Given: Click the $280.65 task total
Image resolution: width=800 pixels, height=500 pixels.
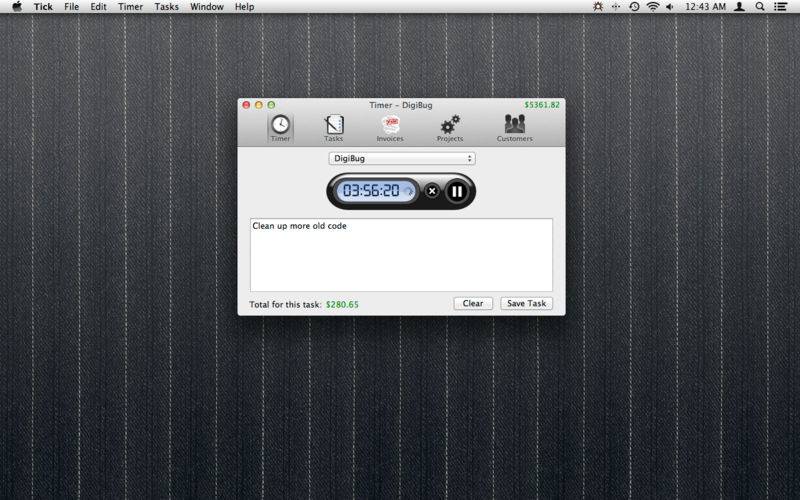Looking at the screenshot, I should tap(342, 305).
